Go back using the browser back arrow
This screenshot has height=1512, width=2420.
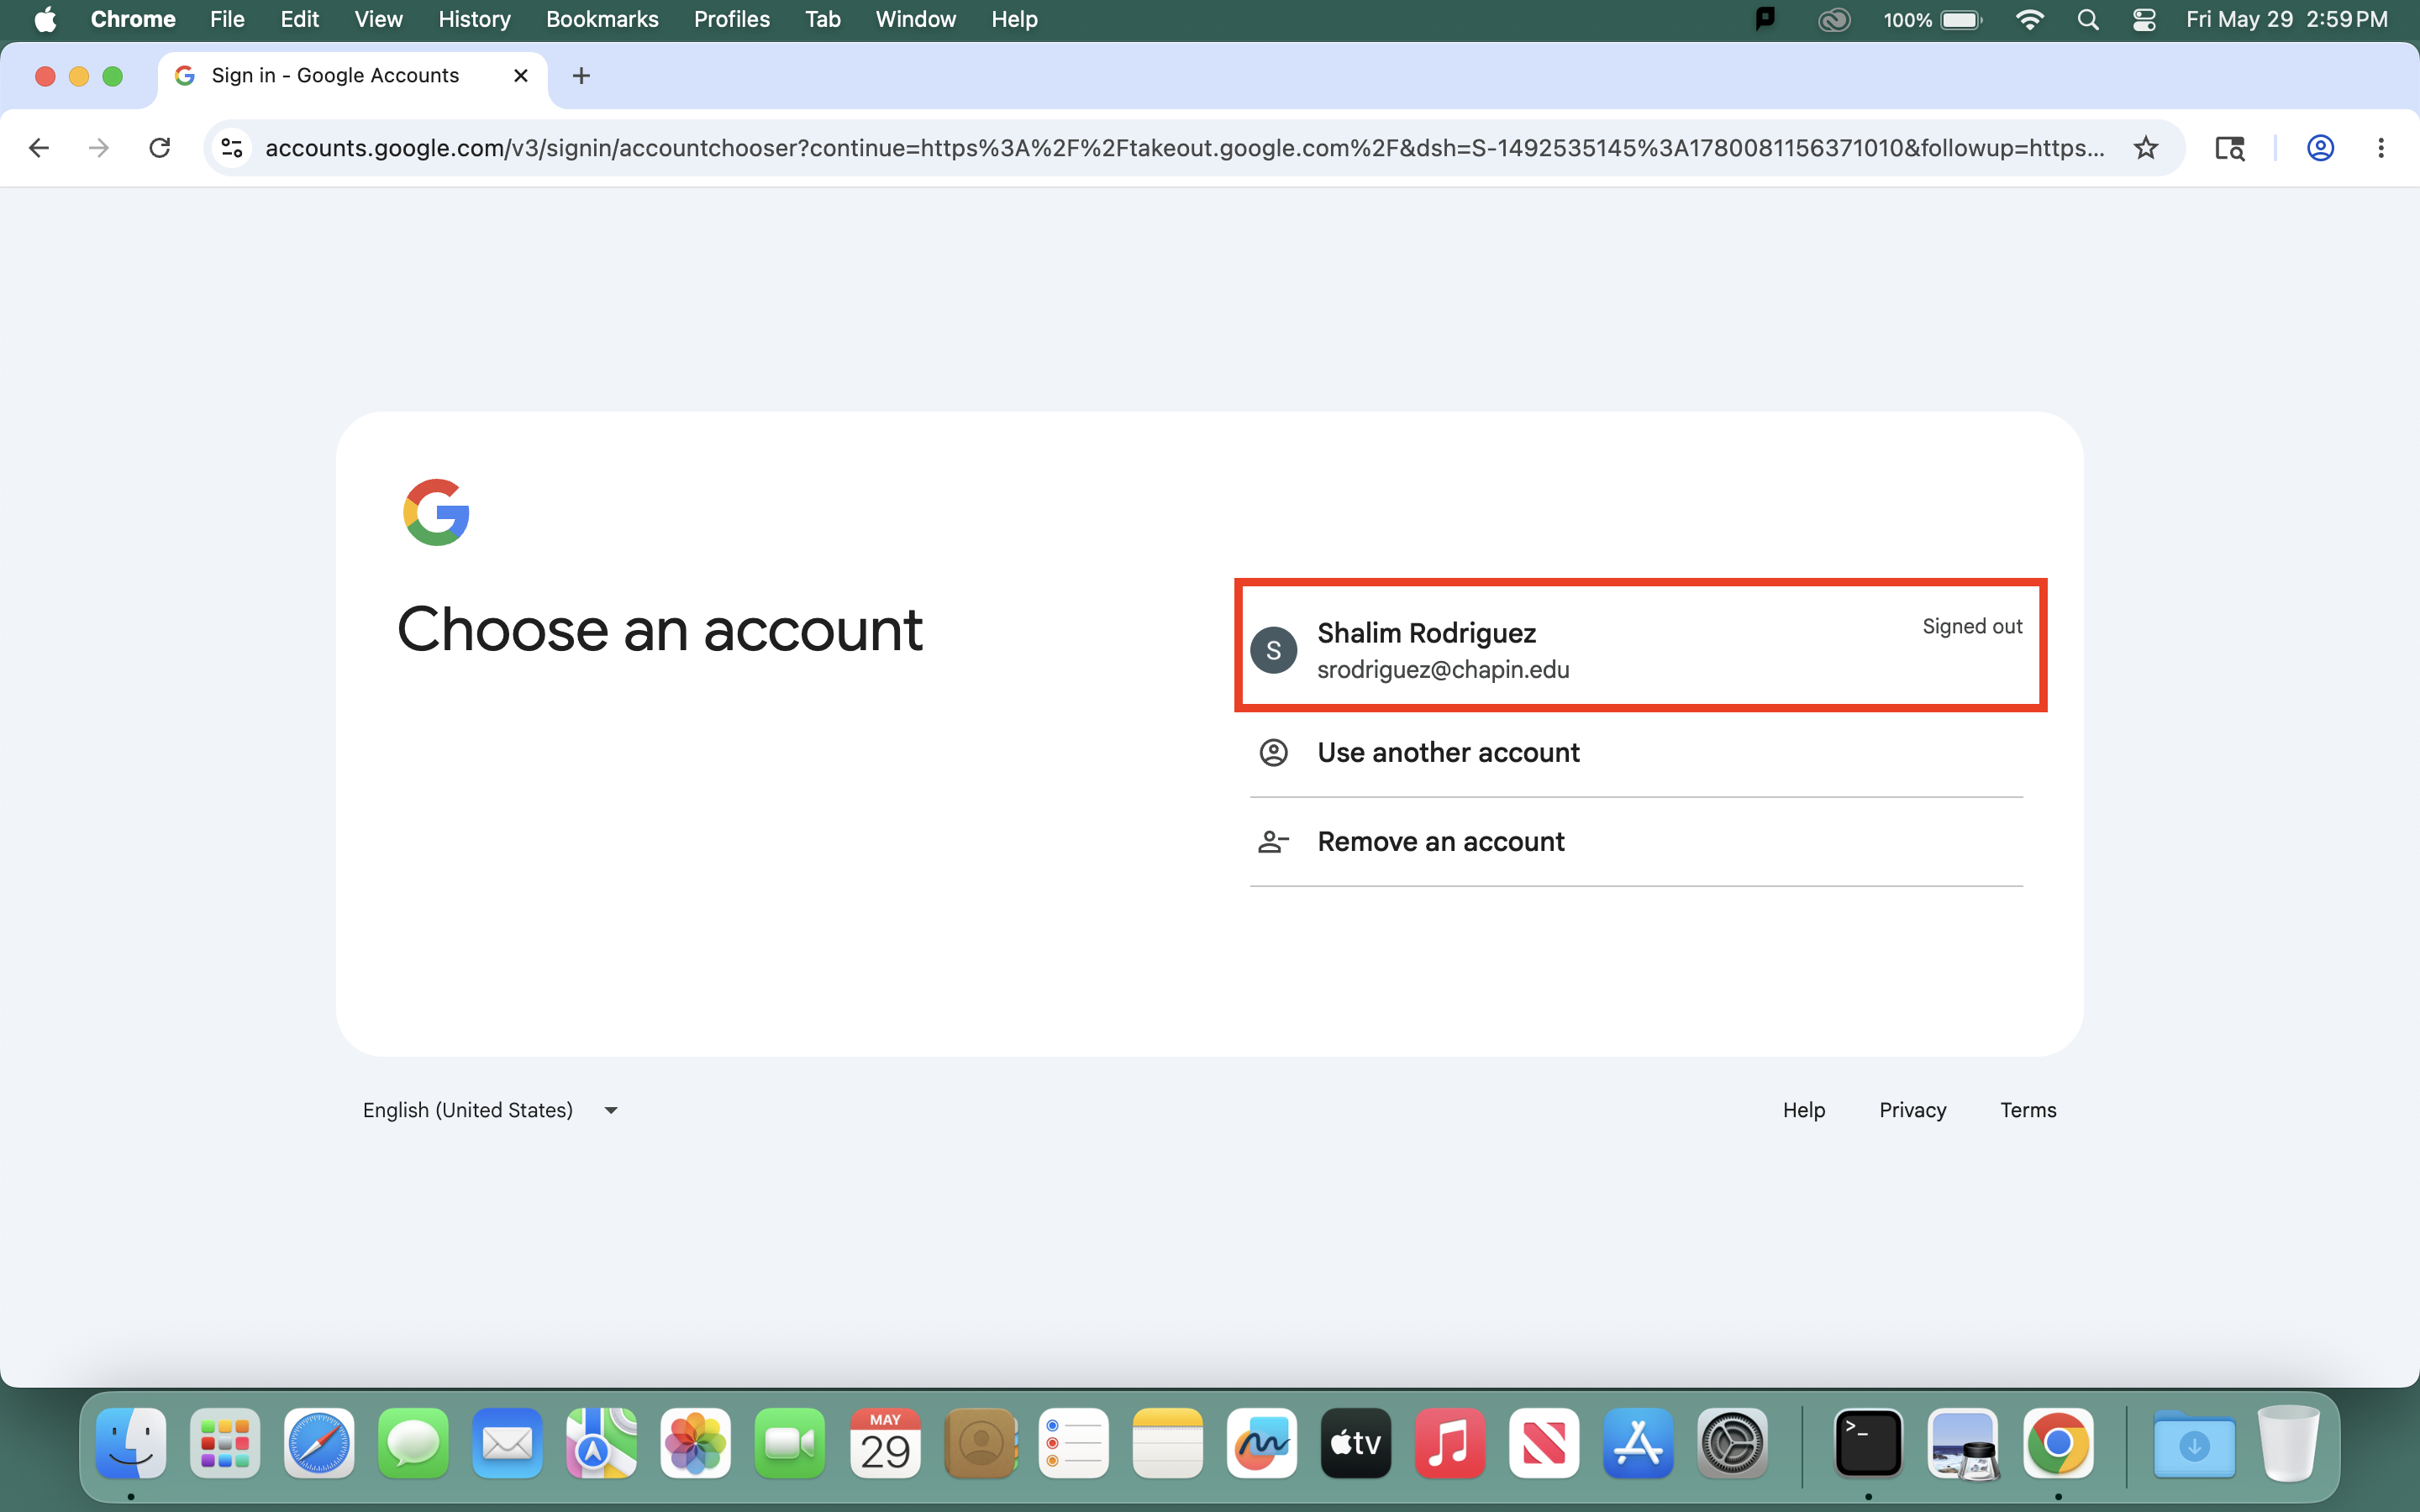pyautogui.click(x=38, y=148)
